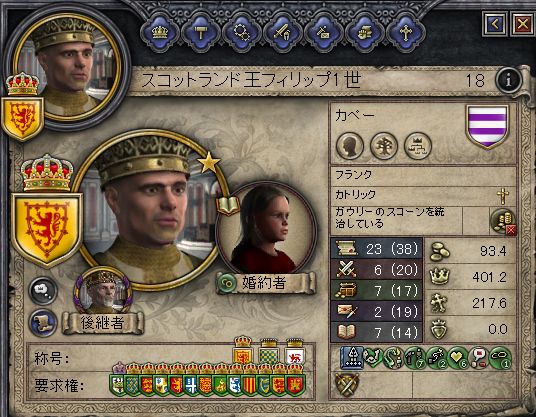Go back with the left arrow button
The image size is (536, 417).
tap(495, 24)
